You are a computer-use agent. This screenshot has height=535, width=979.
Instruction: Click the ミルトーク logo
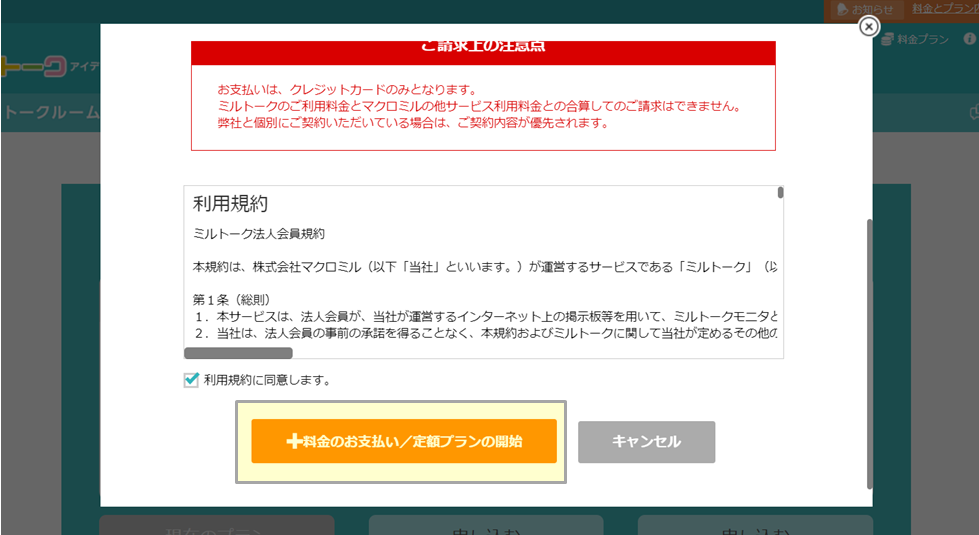pyautogui.click(x=33, y=65)
